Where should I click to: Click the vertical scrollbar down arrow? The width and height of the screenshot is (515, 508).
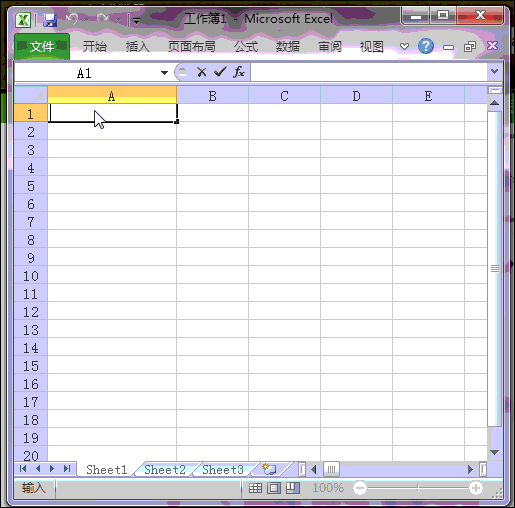[495, 452]
